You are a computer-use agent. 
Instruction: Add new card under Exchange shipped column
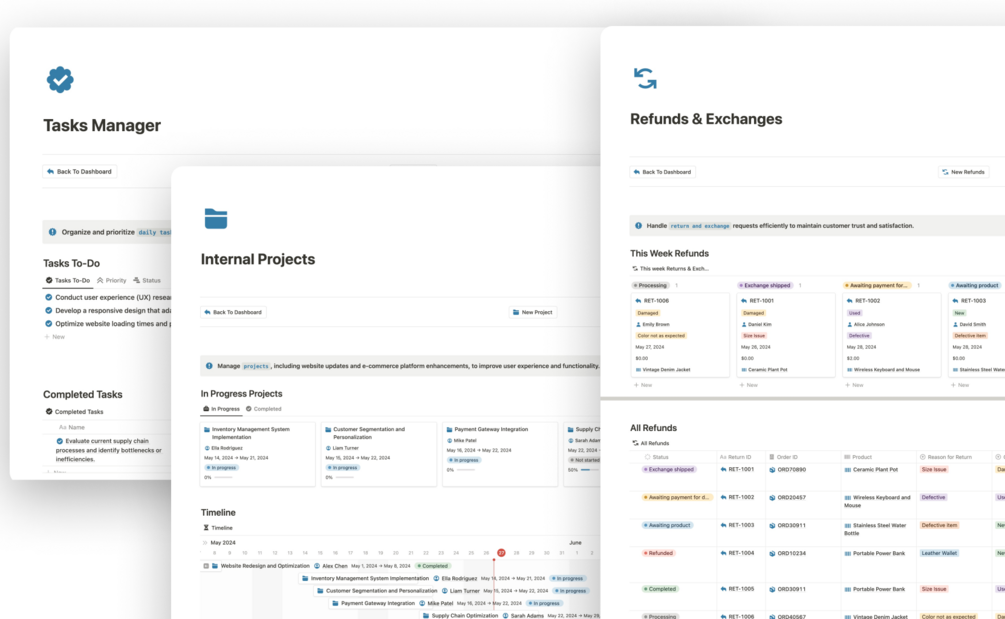[x=749, y=385]
